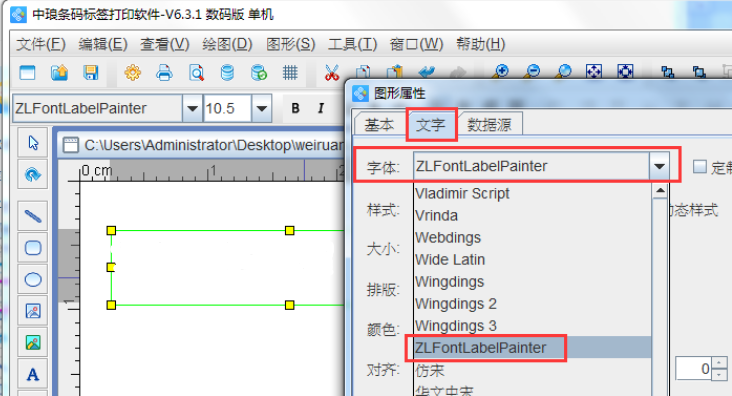Save the label with the floppy icon

(91, 73)
